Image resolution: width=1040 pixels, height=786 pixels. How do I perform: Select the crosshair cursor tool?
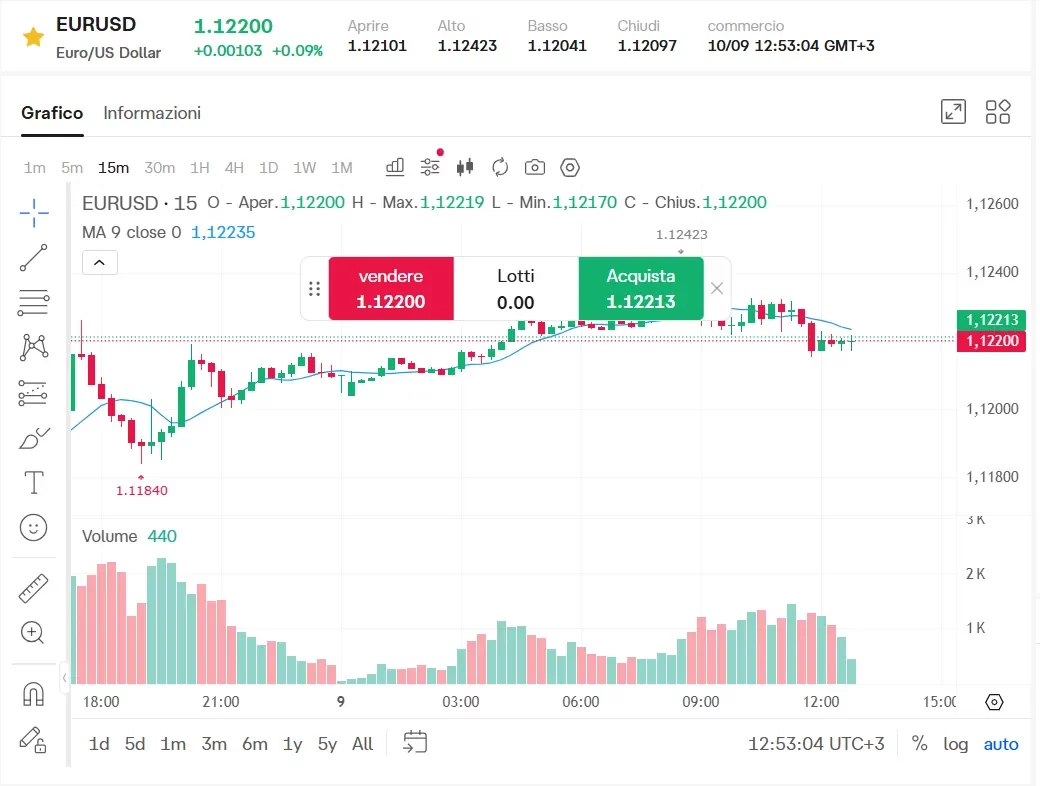(34, 213)
